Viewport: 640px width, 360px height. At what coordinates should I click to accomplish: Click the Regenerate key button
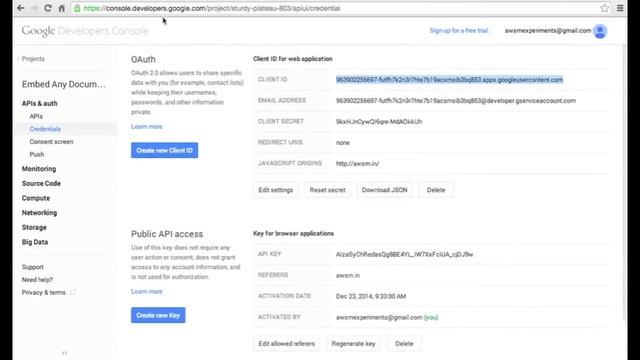pyautogui.click(x=353, y=344)
